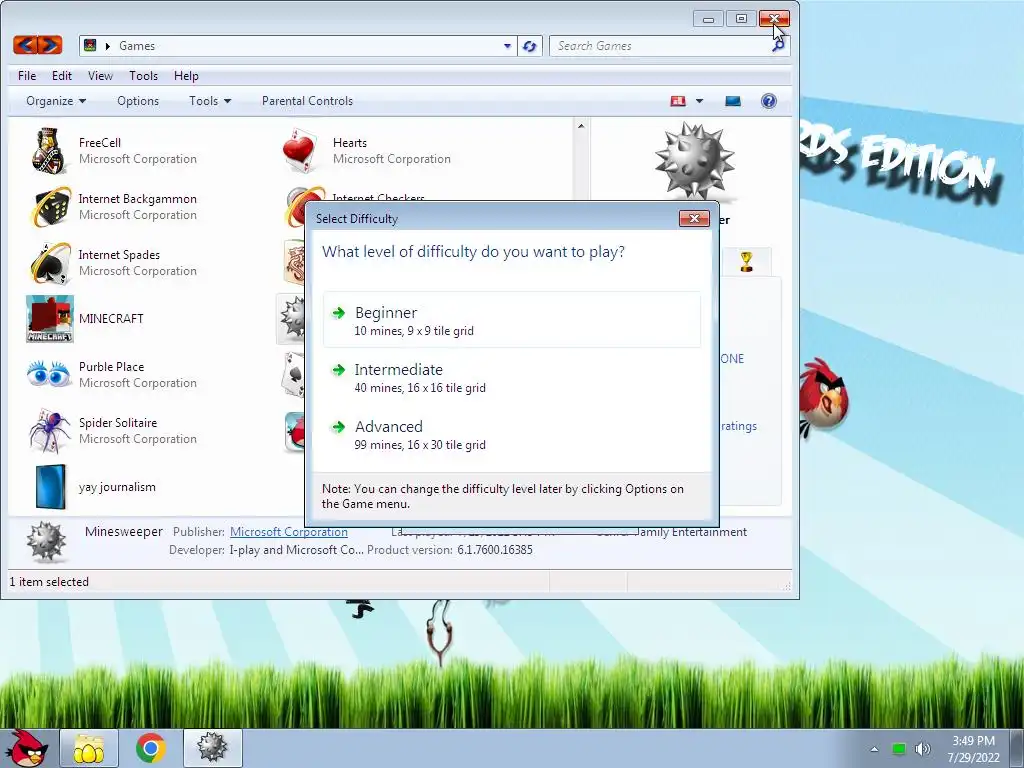The image size is (1024, 768).
Task: Click the Minesweeper icon in details pane
Action: pos(46,541)
